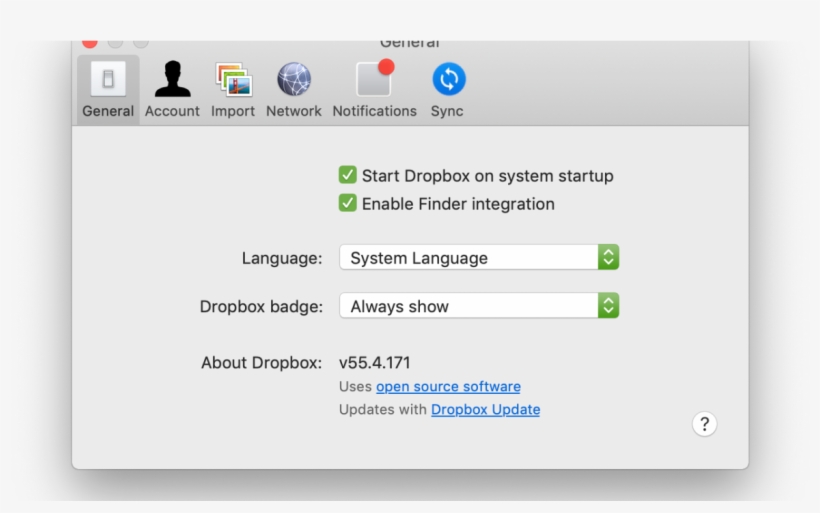Open the Notifications tab
820x513 pixels.
click(x=374, y=90)
